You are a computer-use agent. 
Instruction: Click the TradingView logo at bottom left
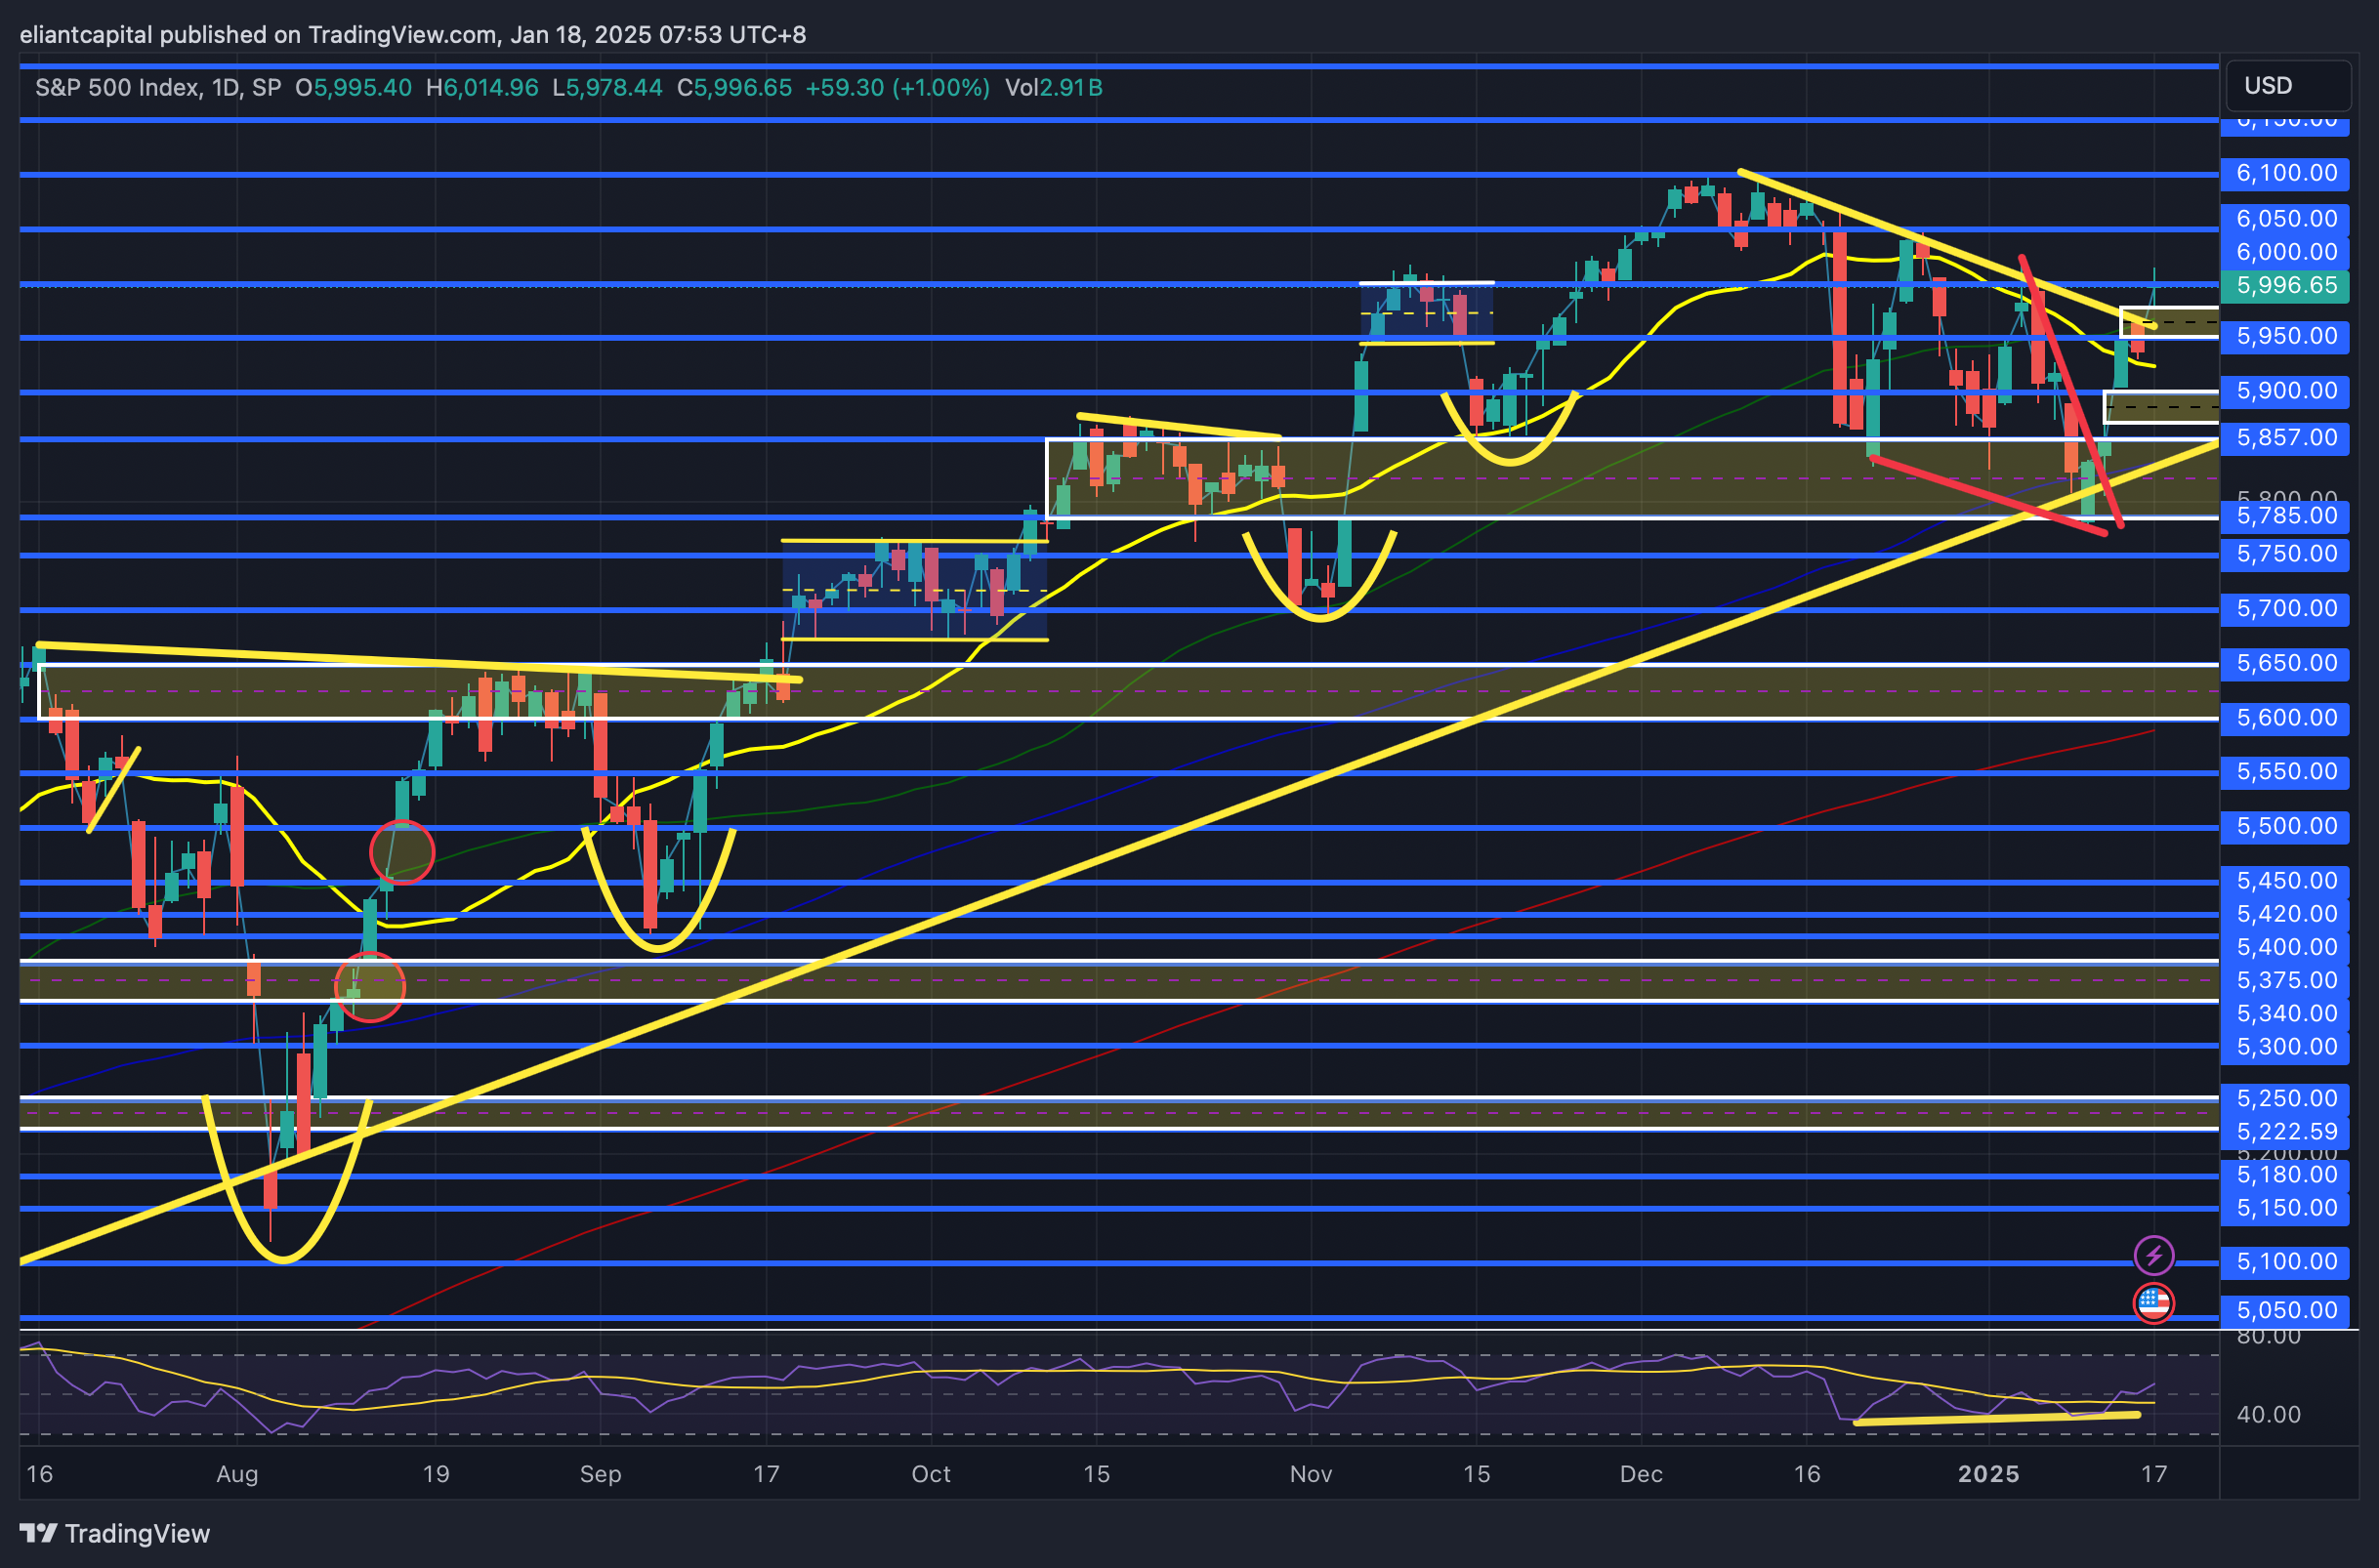click(114, 1533)
